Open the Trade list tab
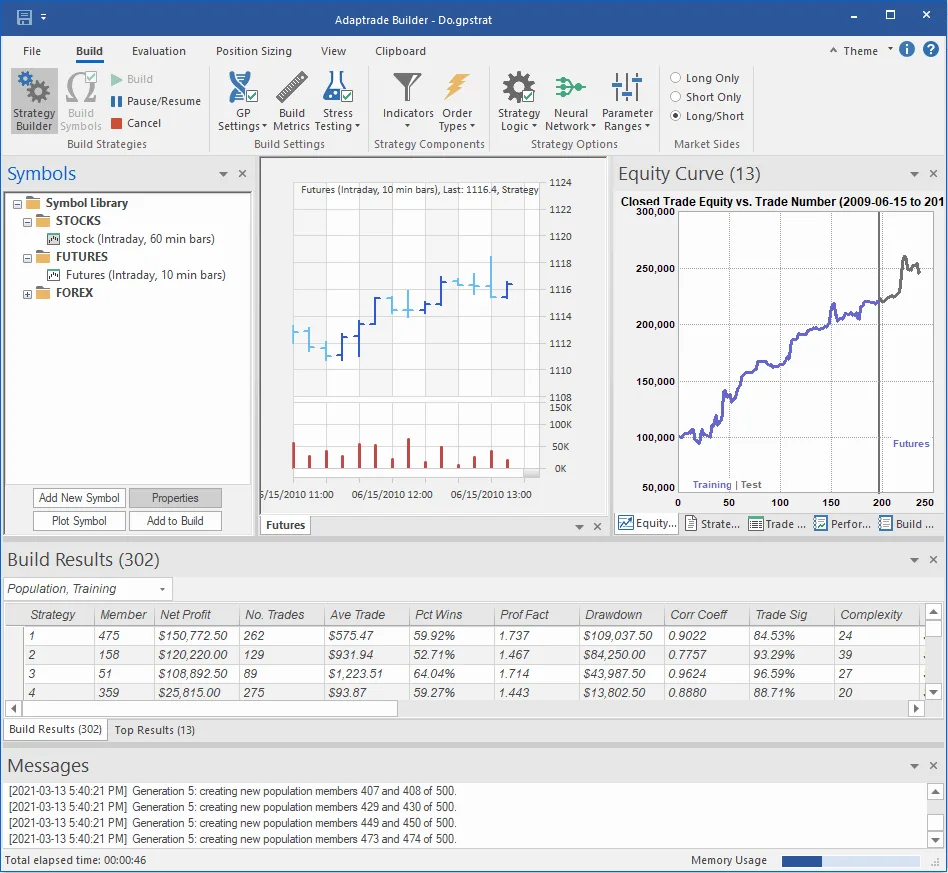 point(777,524)
